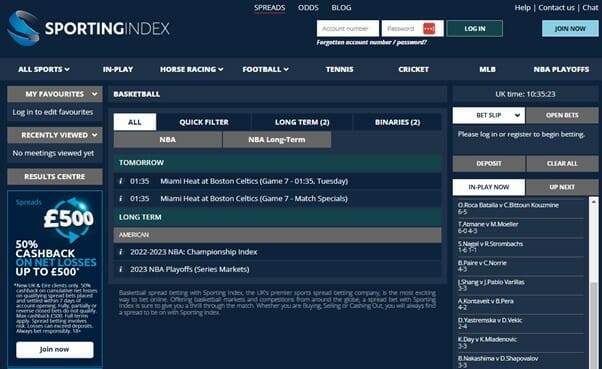Click the Tomorrow section header
The width and height of the screenshot is (602, 369).
pyautogui.click(x=278, y=163)
